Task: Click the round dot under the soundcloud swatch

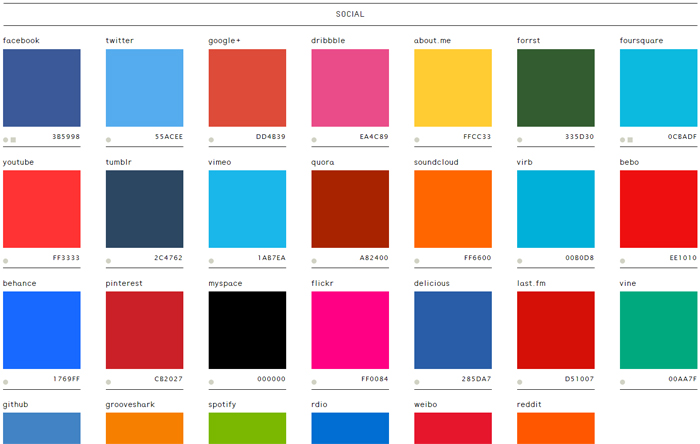Action: click(x=417, y=261)
